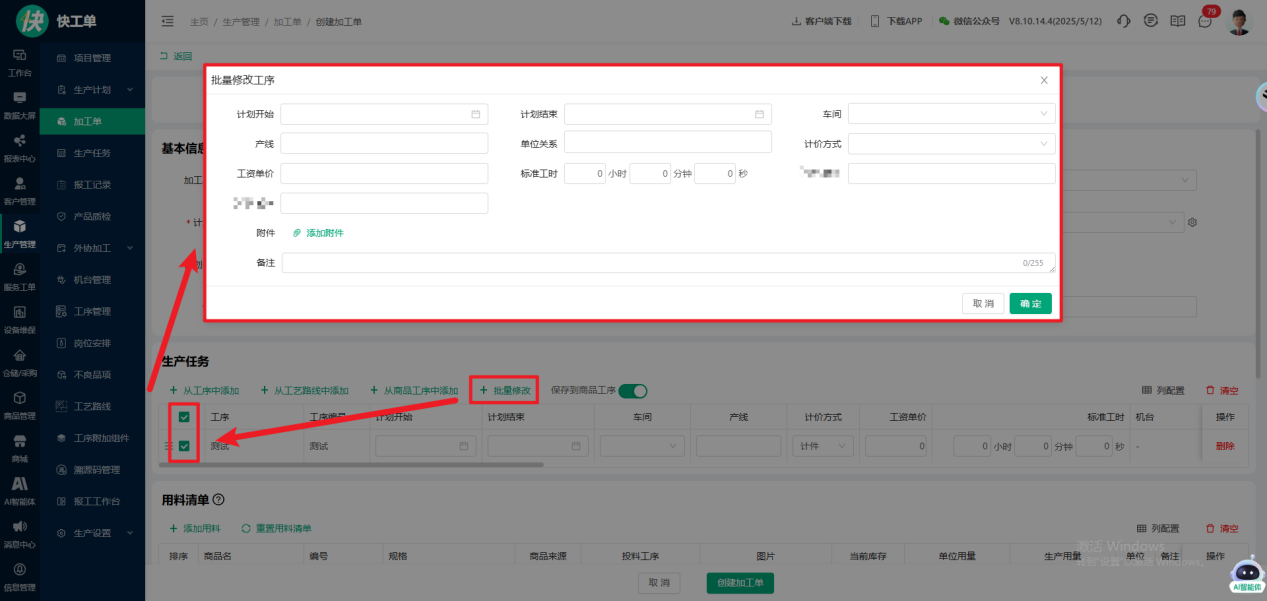Click the AI智能体 sidebar icon
Viewport: 1267px width, 601px height.
point(19,489)
